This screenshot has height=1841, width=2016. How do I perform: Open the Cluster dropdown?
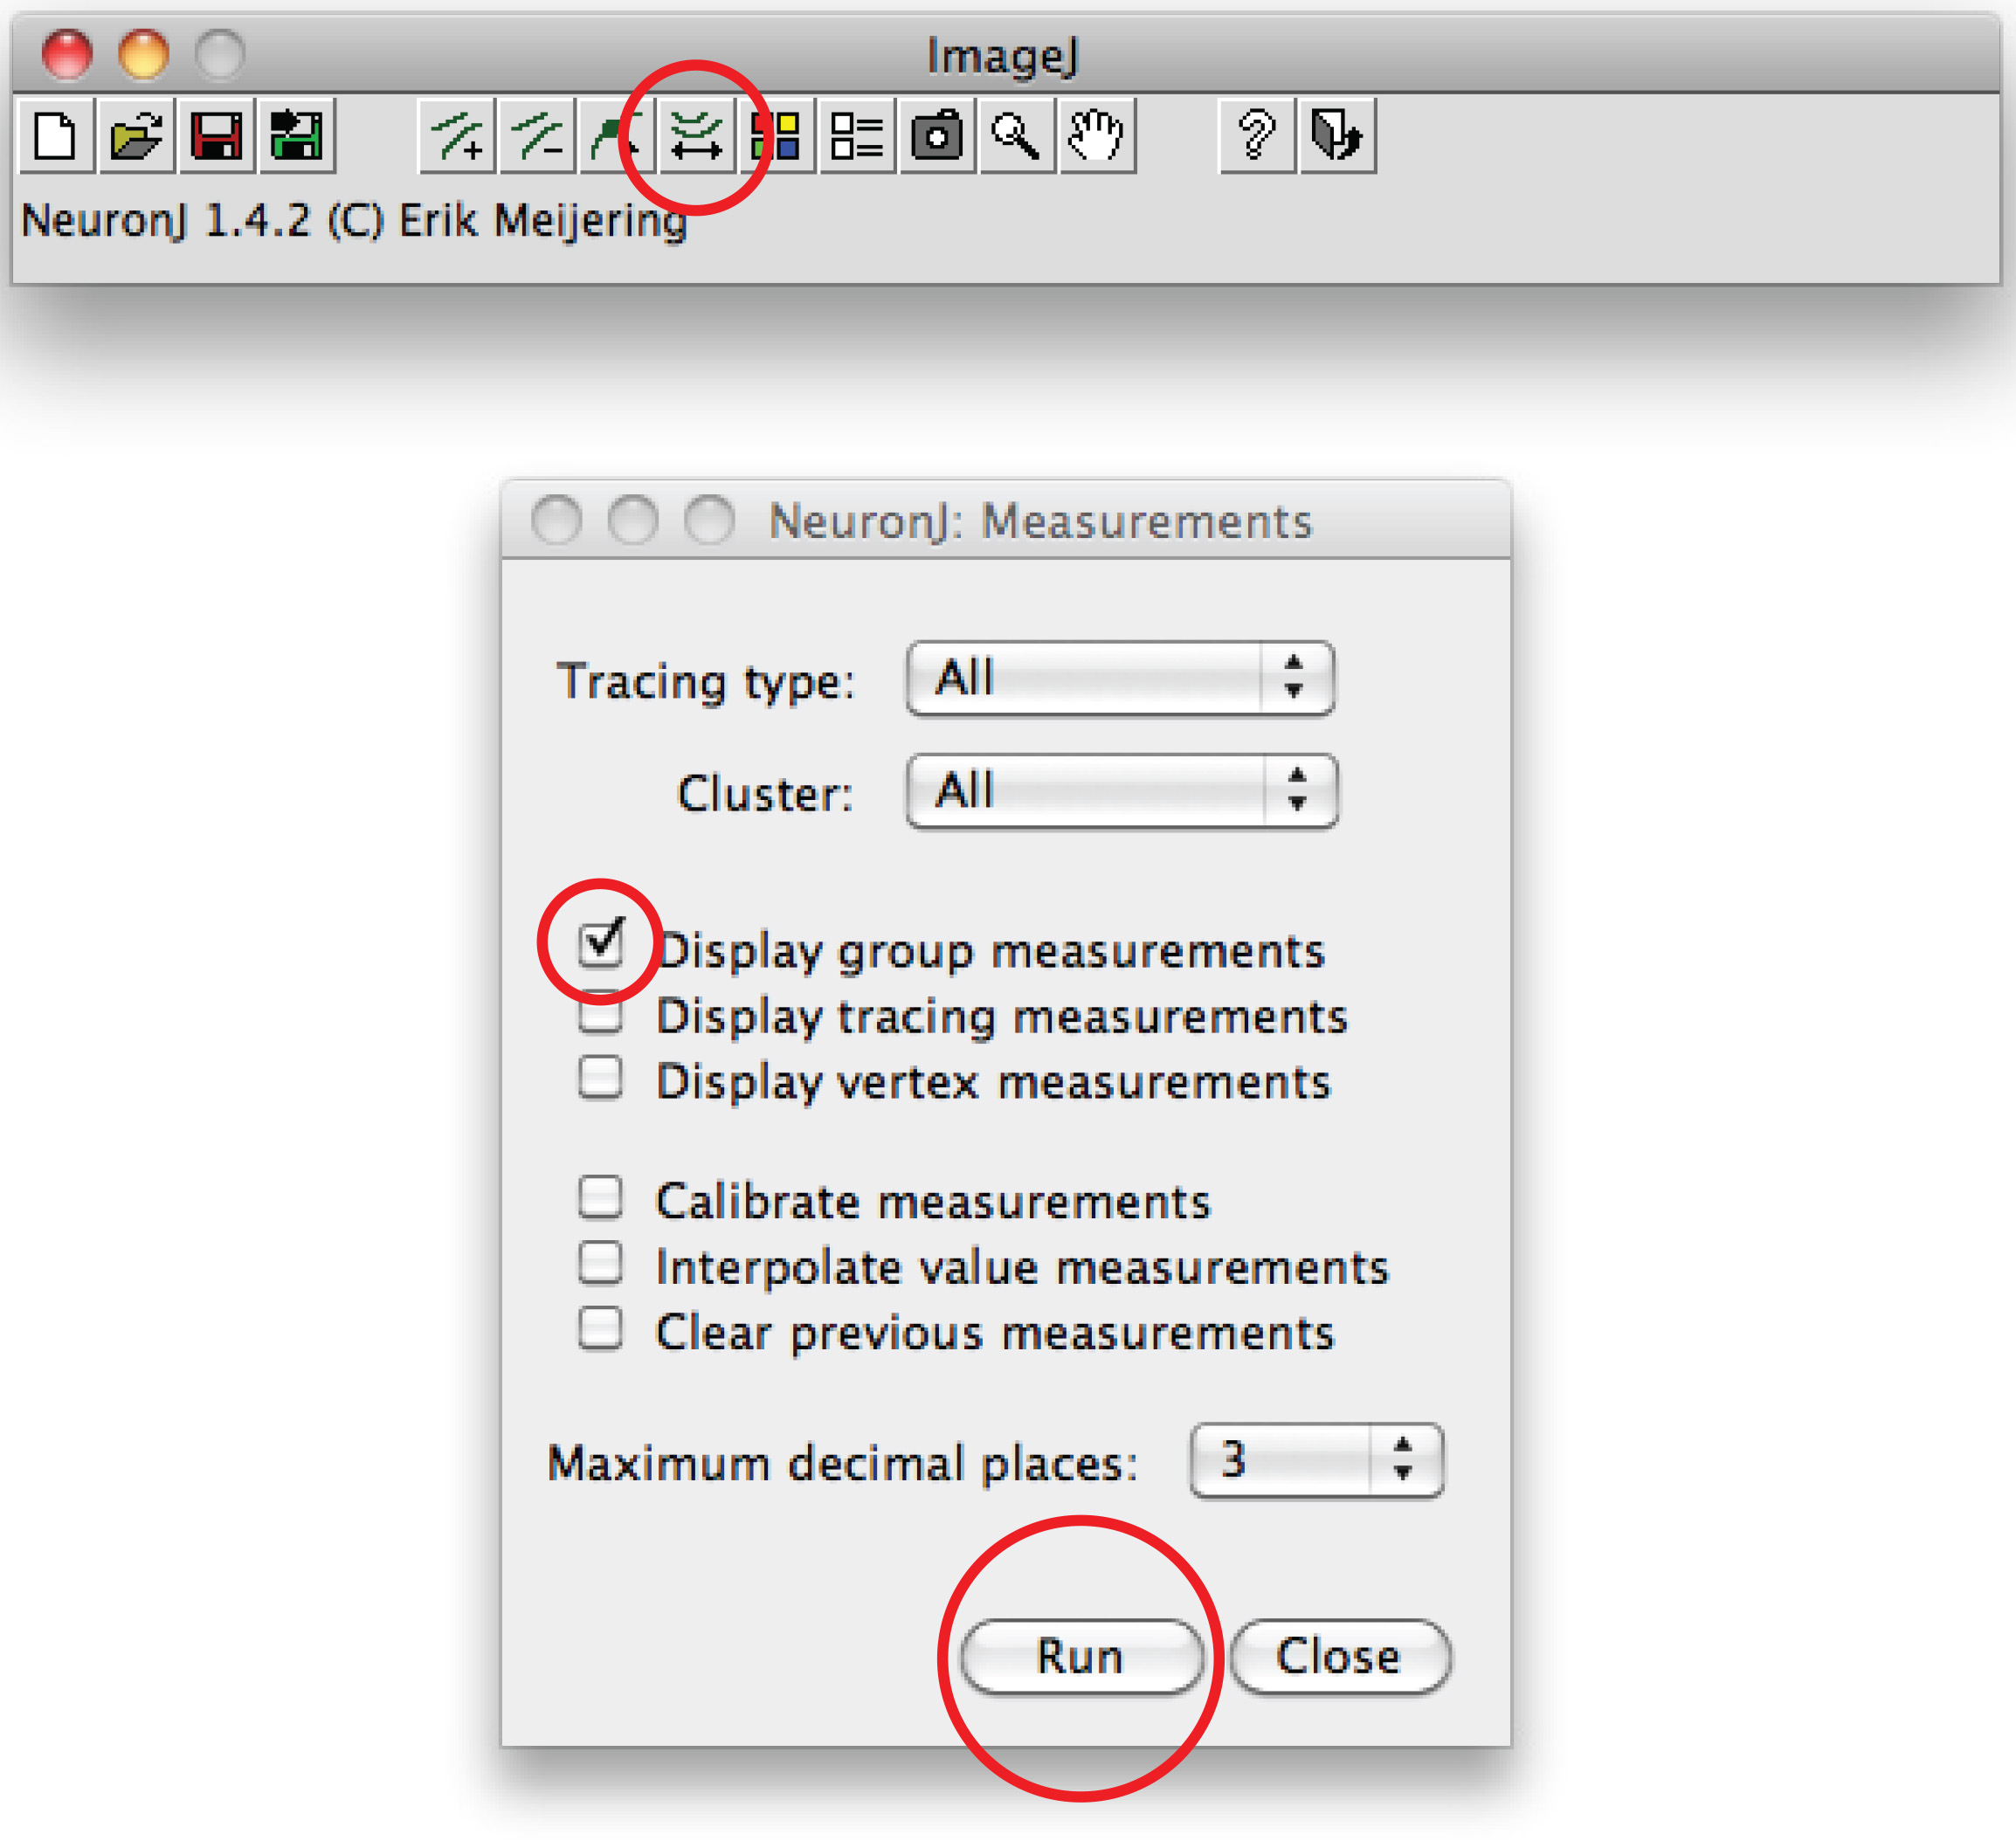[x=1121, y=791]
